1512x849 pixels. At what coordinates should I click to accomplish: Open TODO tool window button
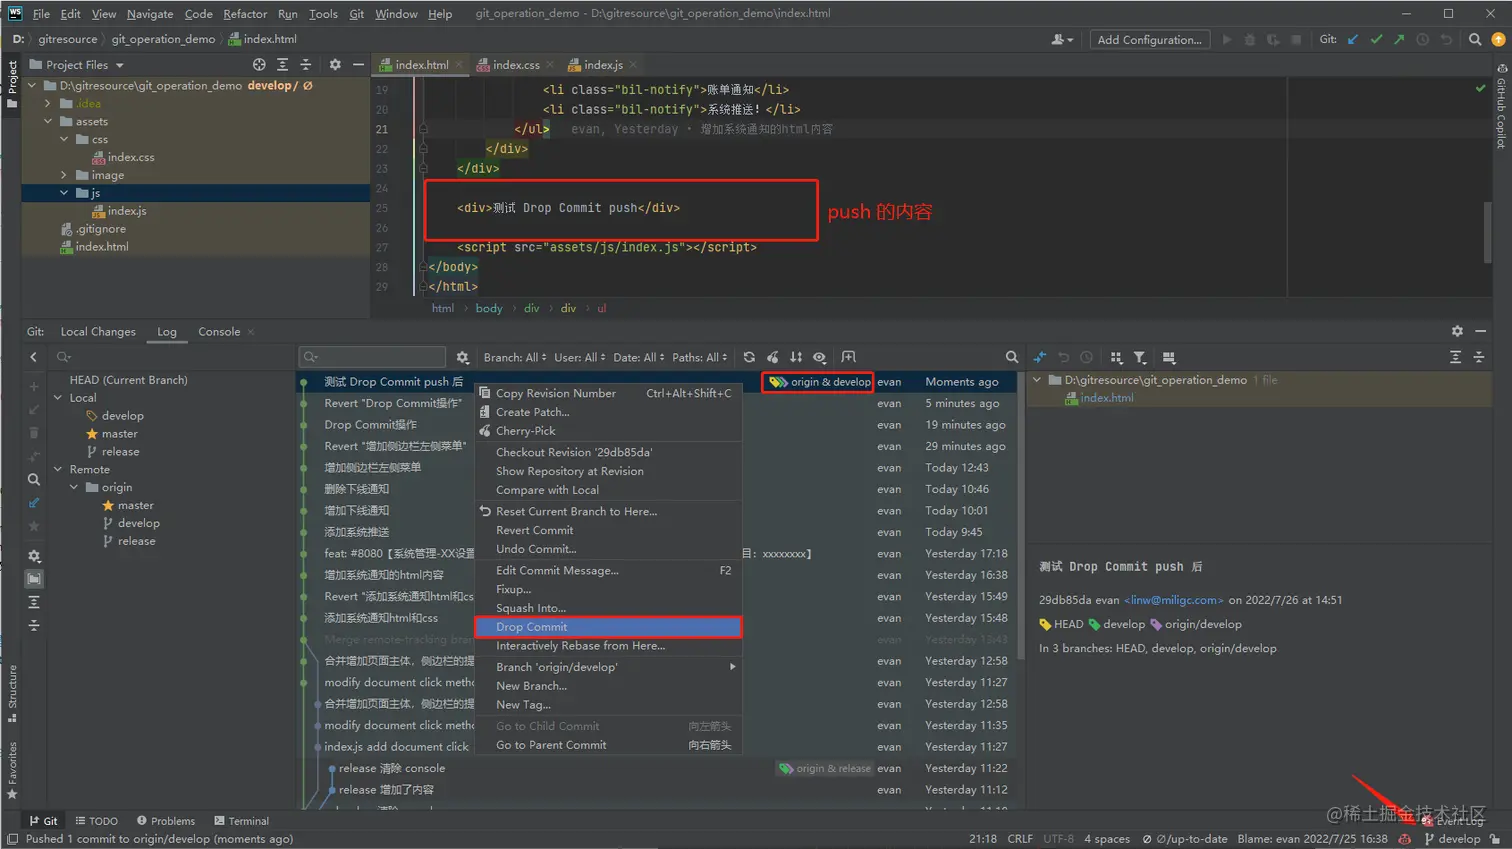tap(96, 821)
